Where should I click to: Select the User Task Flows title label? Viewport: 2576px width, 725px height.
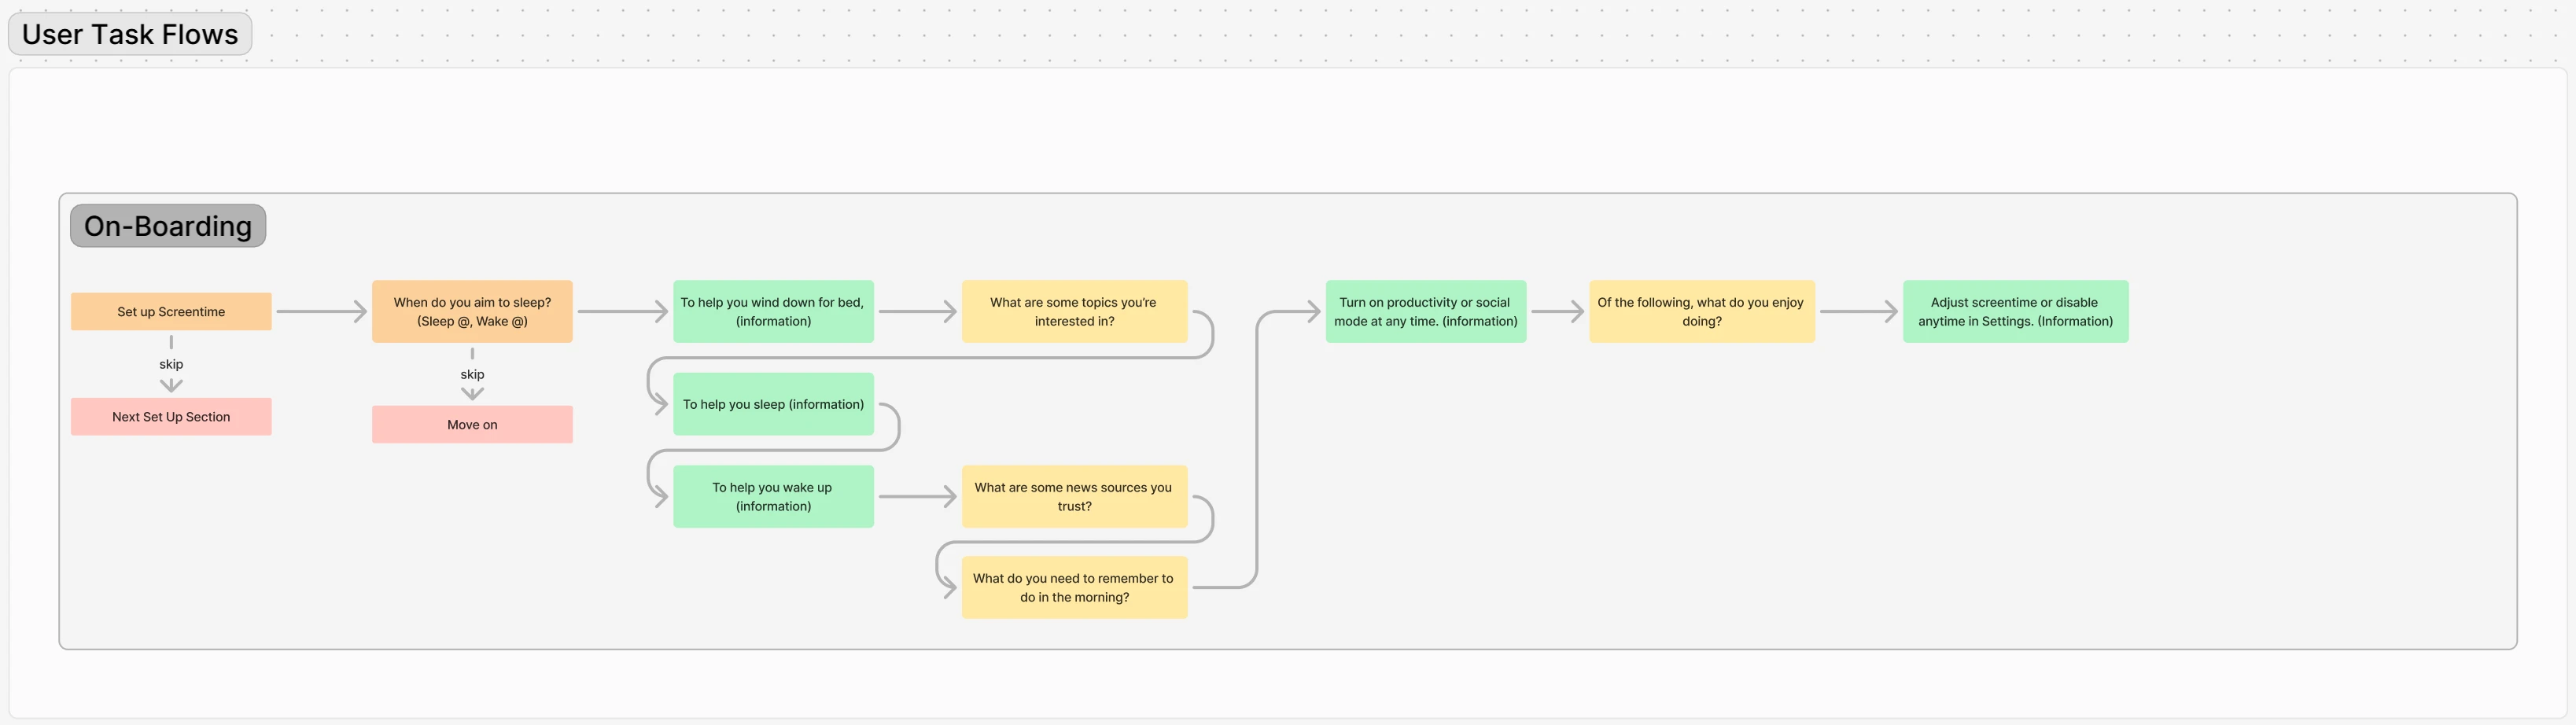[130, 34]
